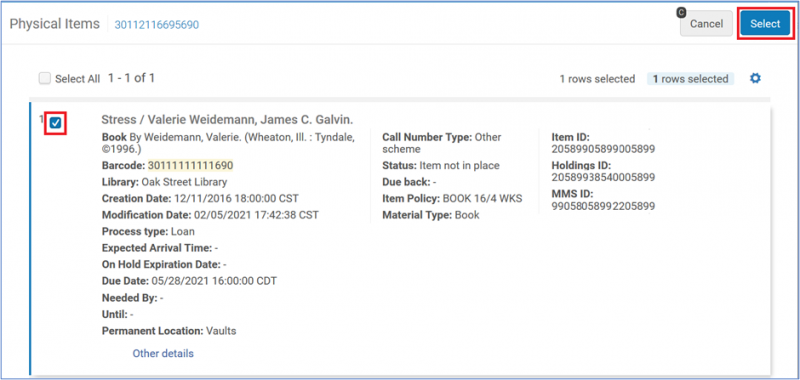
Task: Expand the Other details link
Action: pos(163,353)
